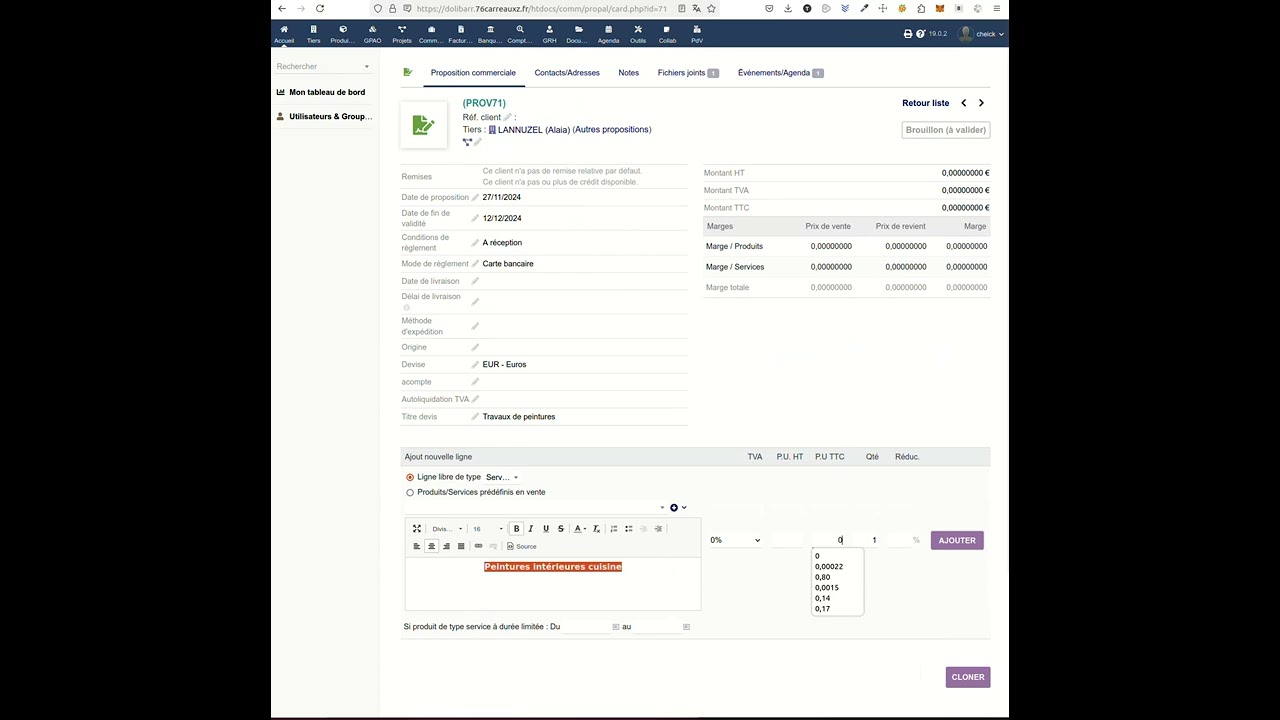The image size is (1280, 720).
Task: Center text in editor
Action: click(x=431, y=546)
